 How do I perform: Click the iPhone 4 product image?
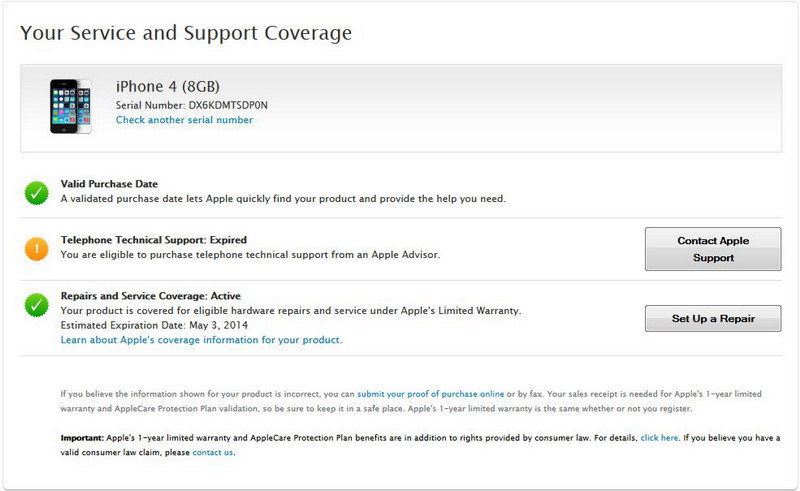pos(71,106)
